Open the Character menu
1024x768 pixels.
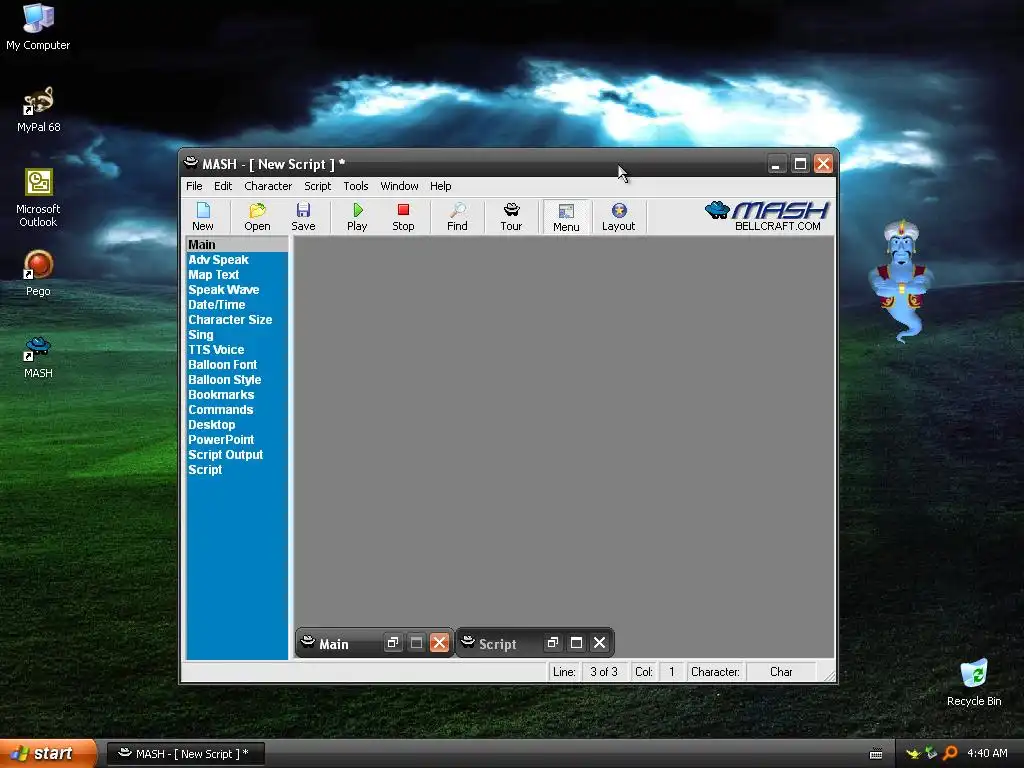click(268, 186)
